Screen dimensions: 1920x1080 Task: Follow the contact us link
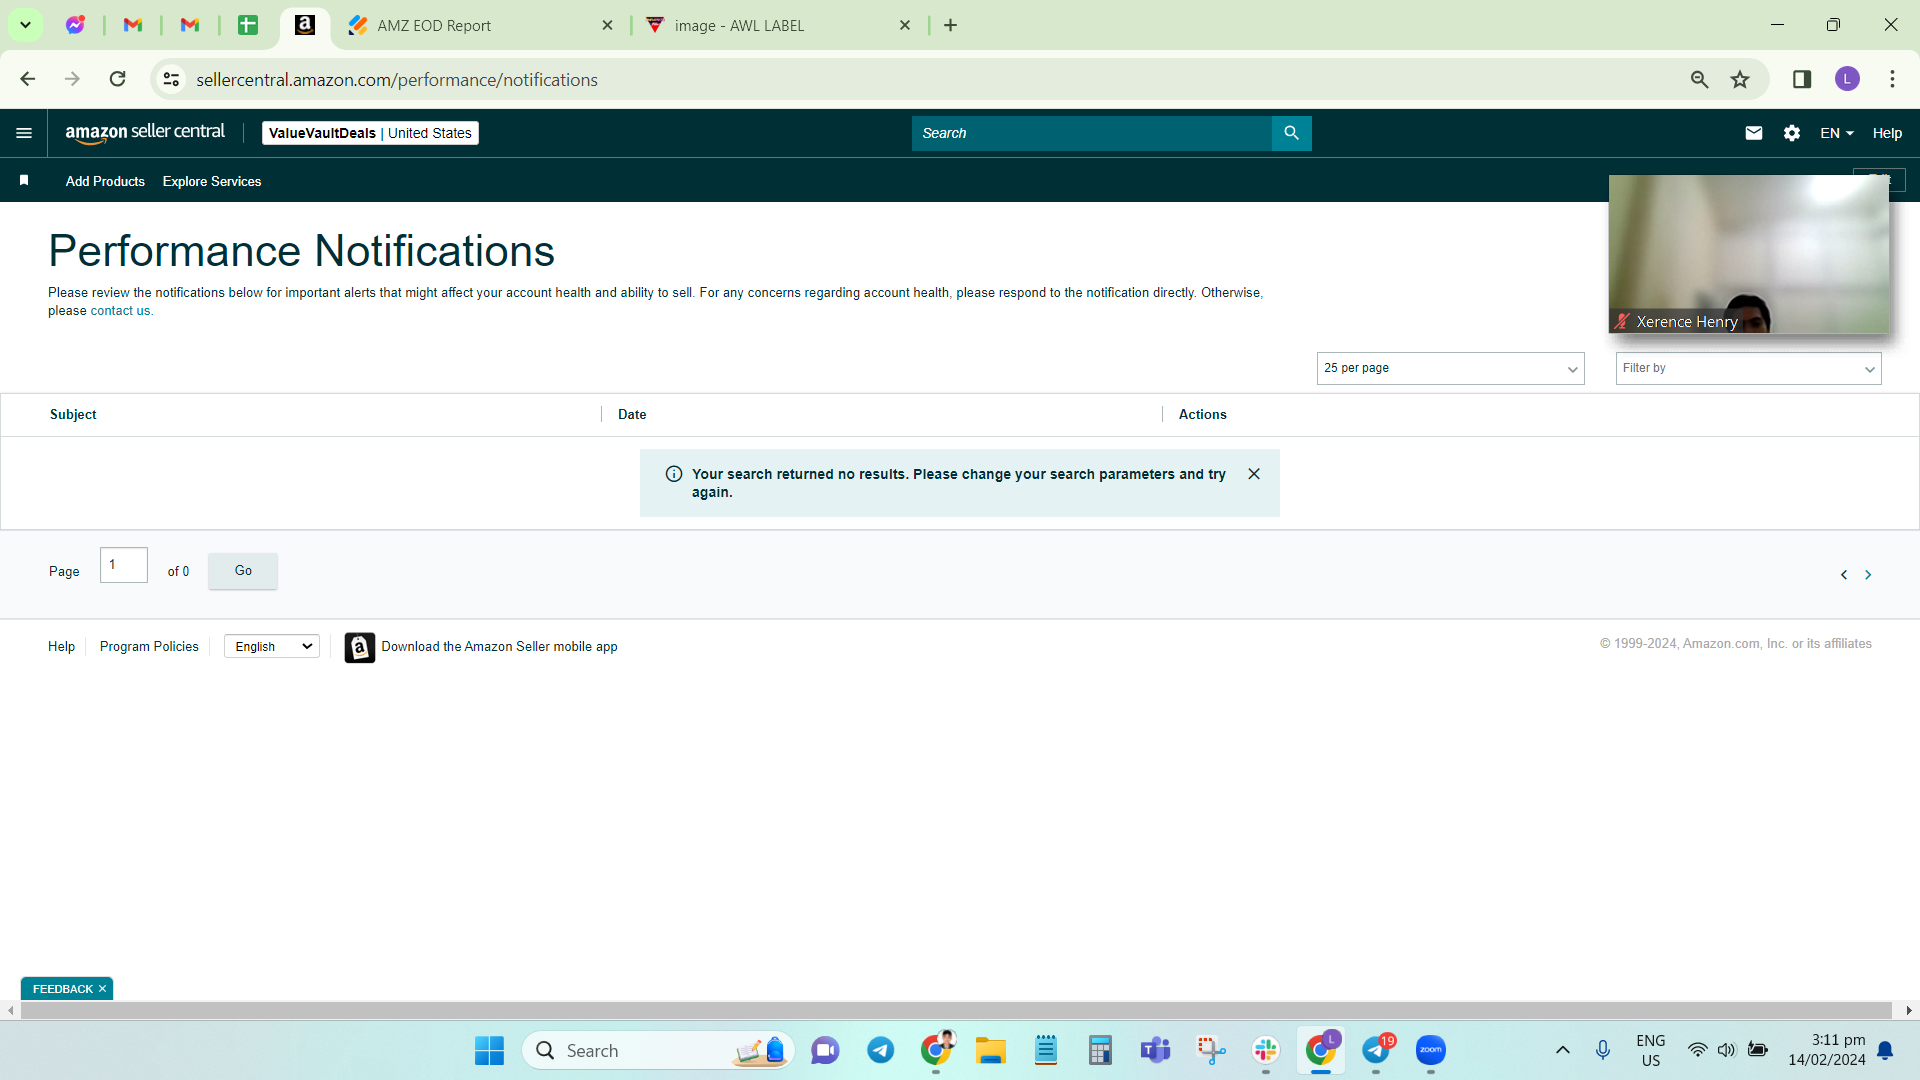coord(121,311)
